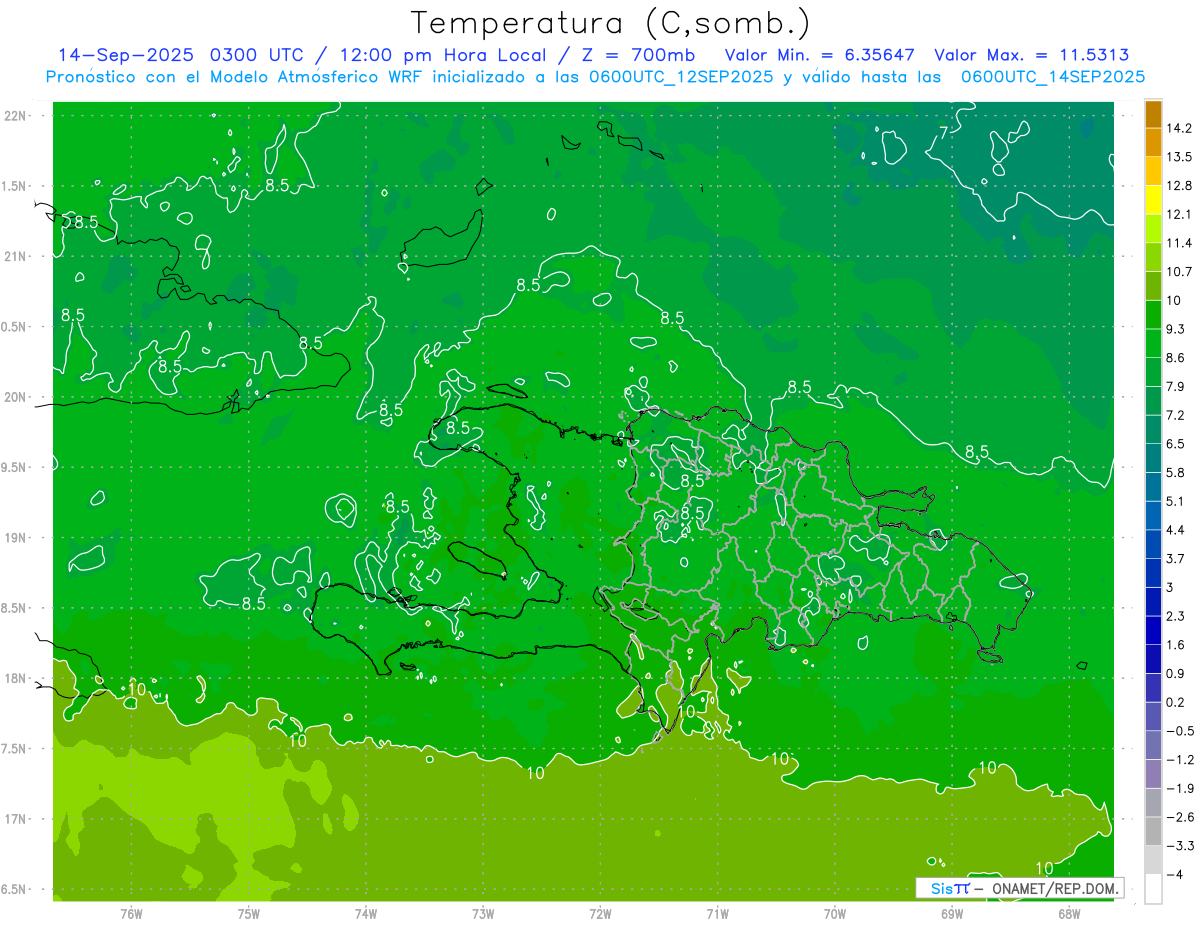The width and height of the screenshot is (1200, 927).
Task: Click the 'Valor Min. = 6.35647' text
Action: click(819, 55)
